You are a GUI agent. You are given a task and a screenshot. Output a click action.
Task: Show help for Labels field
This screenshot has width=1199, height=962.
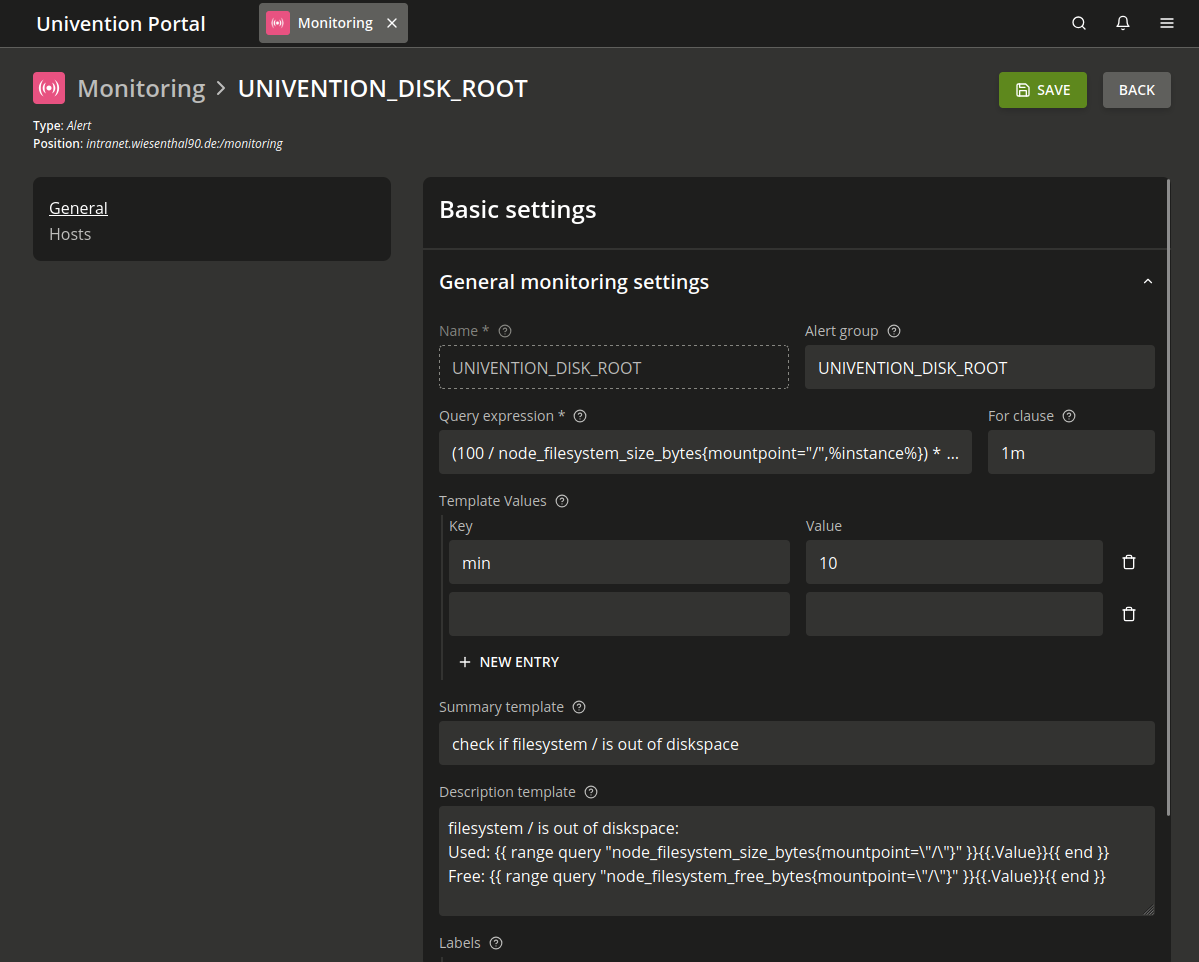point(496,943)
